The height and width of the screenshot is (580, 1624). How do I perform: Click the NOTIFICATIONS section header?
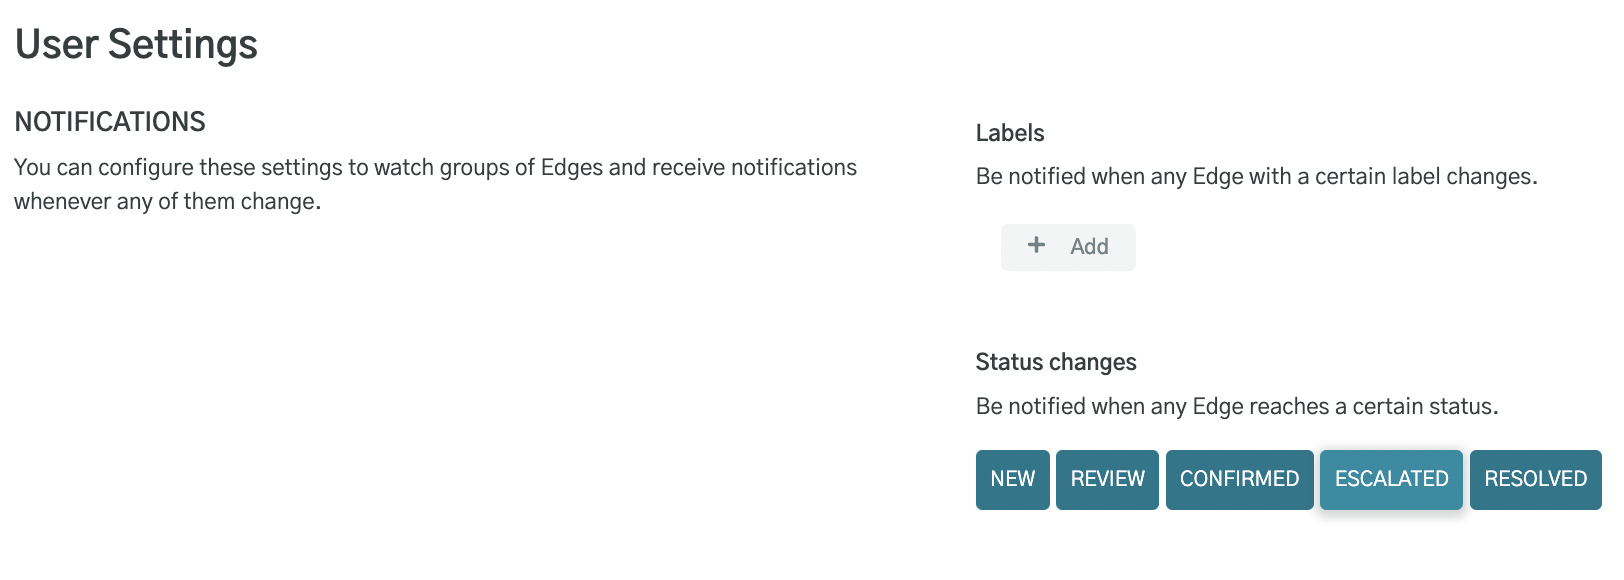[x=109, y=121]
